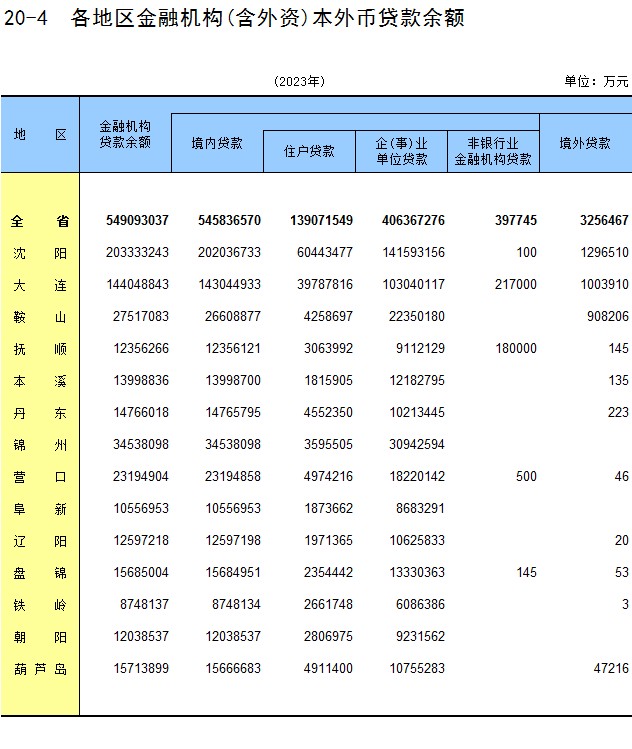The width and height of the screenshot is (632, 749).
Task: Select the (2023年) year label
Action: [300, 81]
